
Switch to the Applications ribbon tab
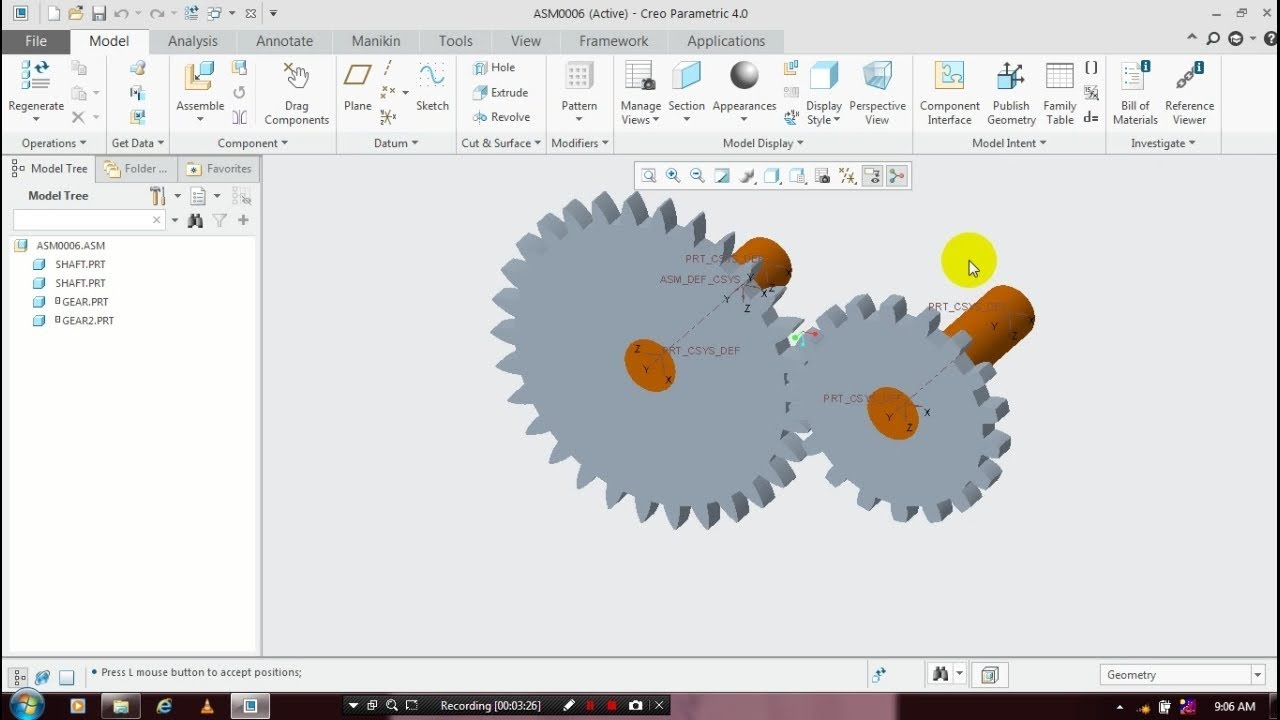[x=726, y=41]
